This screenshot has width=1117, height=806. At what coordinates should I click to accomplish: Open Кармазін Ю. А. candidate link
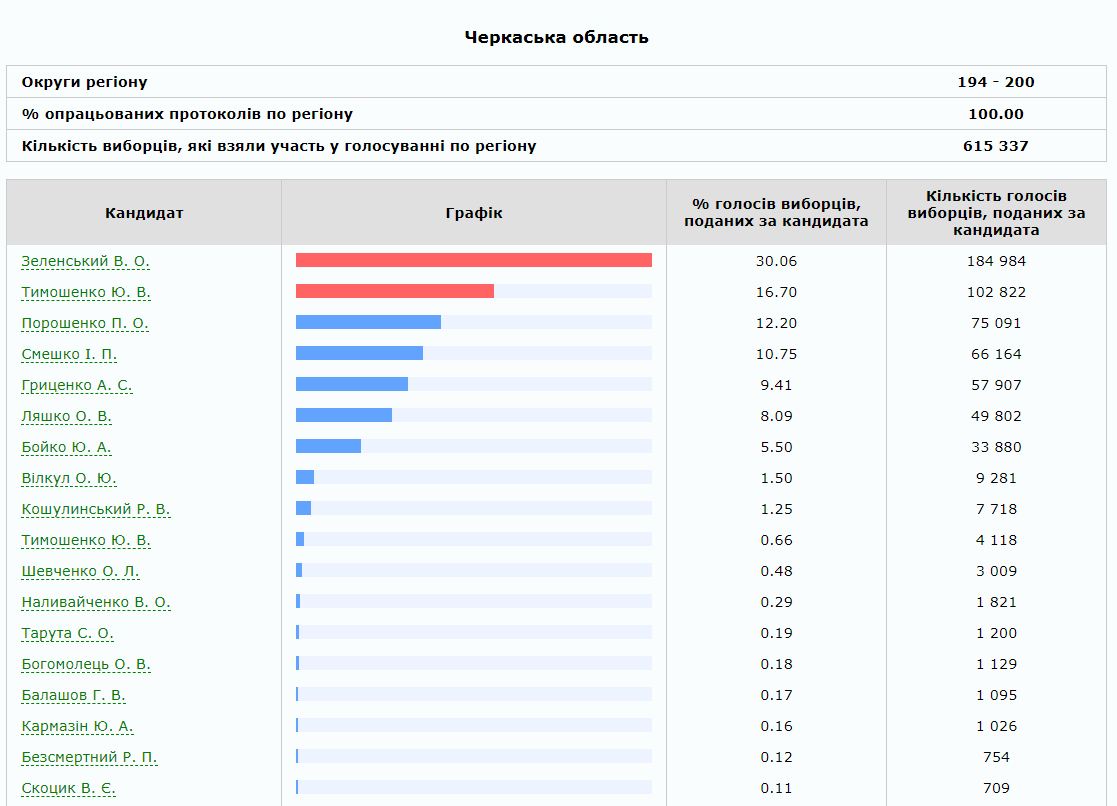point(78,726)
